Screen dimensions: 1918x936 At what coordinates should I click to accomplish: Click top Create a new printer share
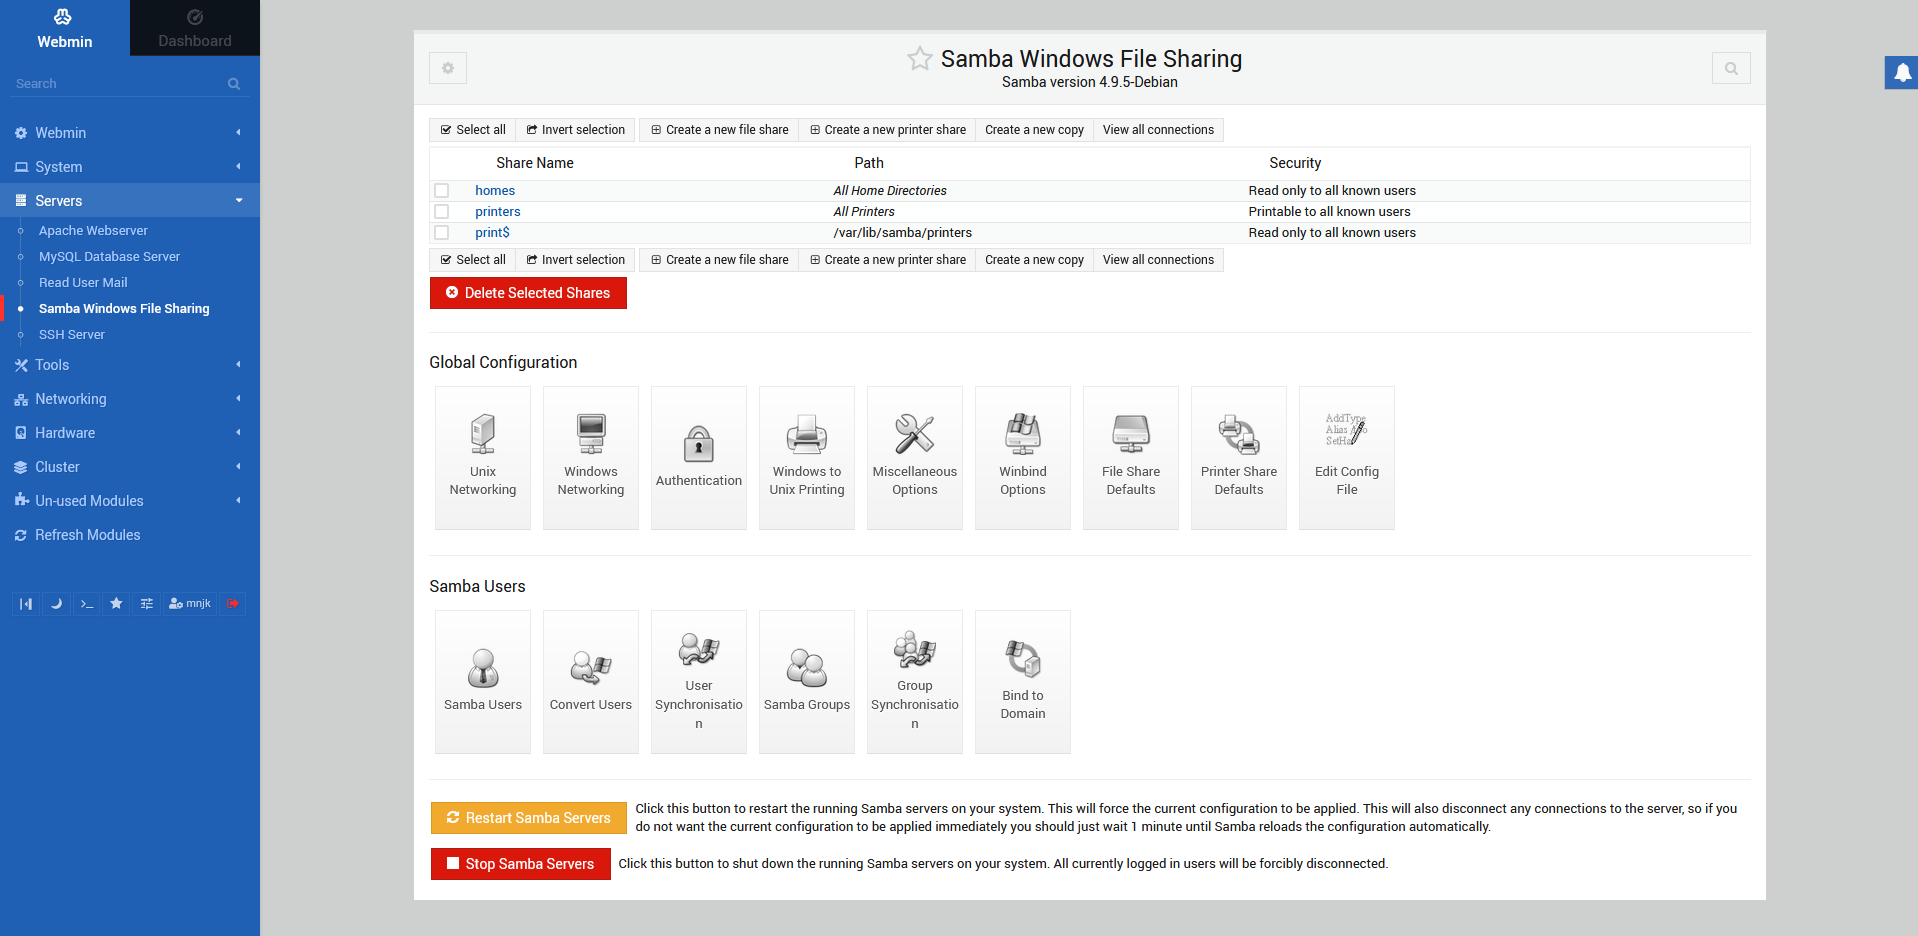coord(888,130)
